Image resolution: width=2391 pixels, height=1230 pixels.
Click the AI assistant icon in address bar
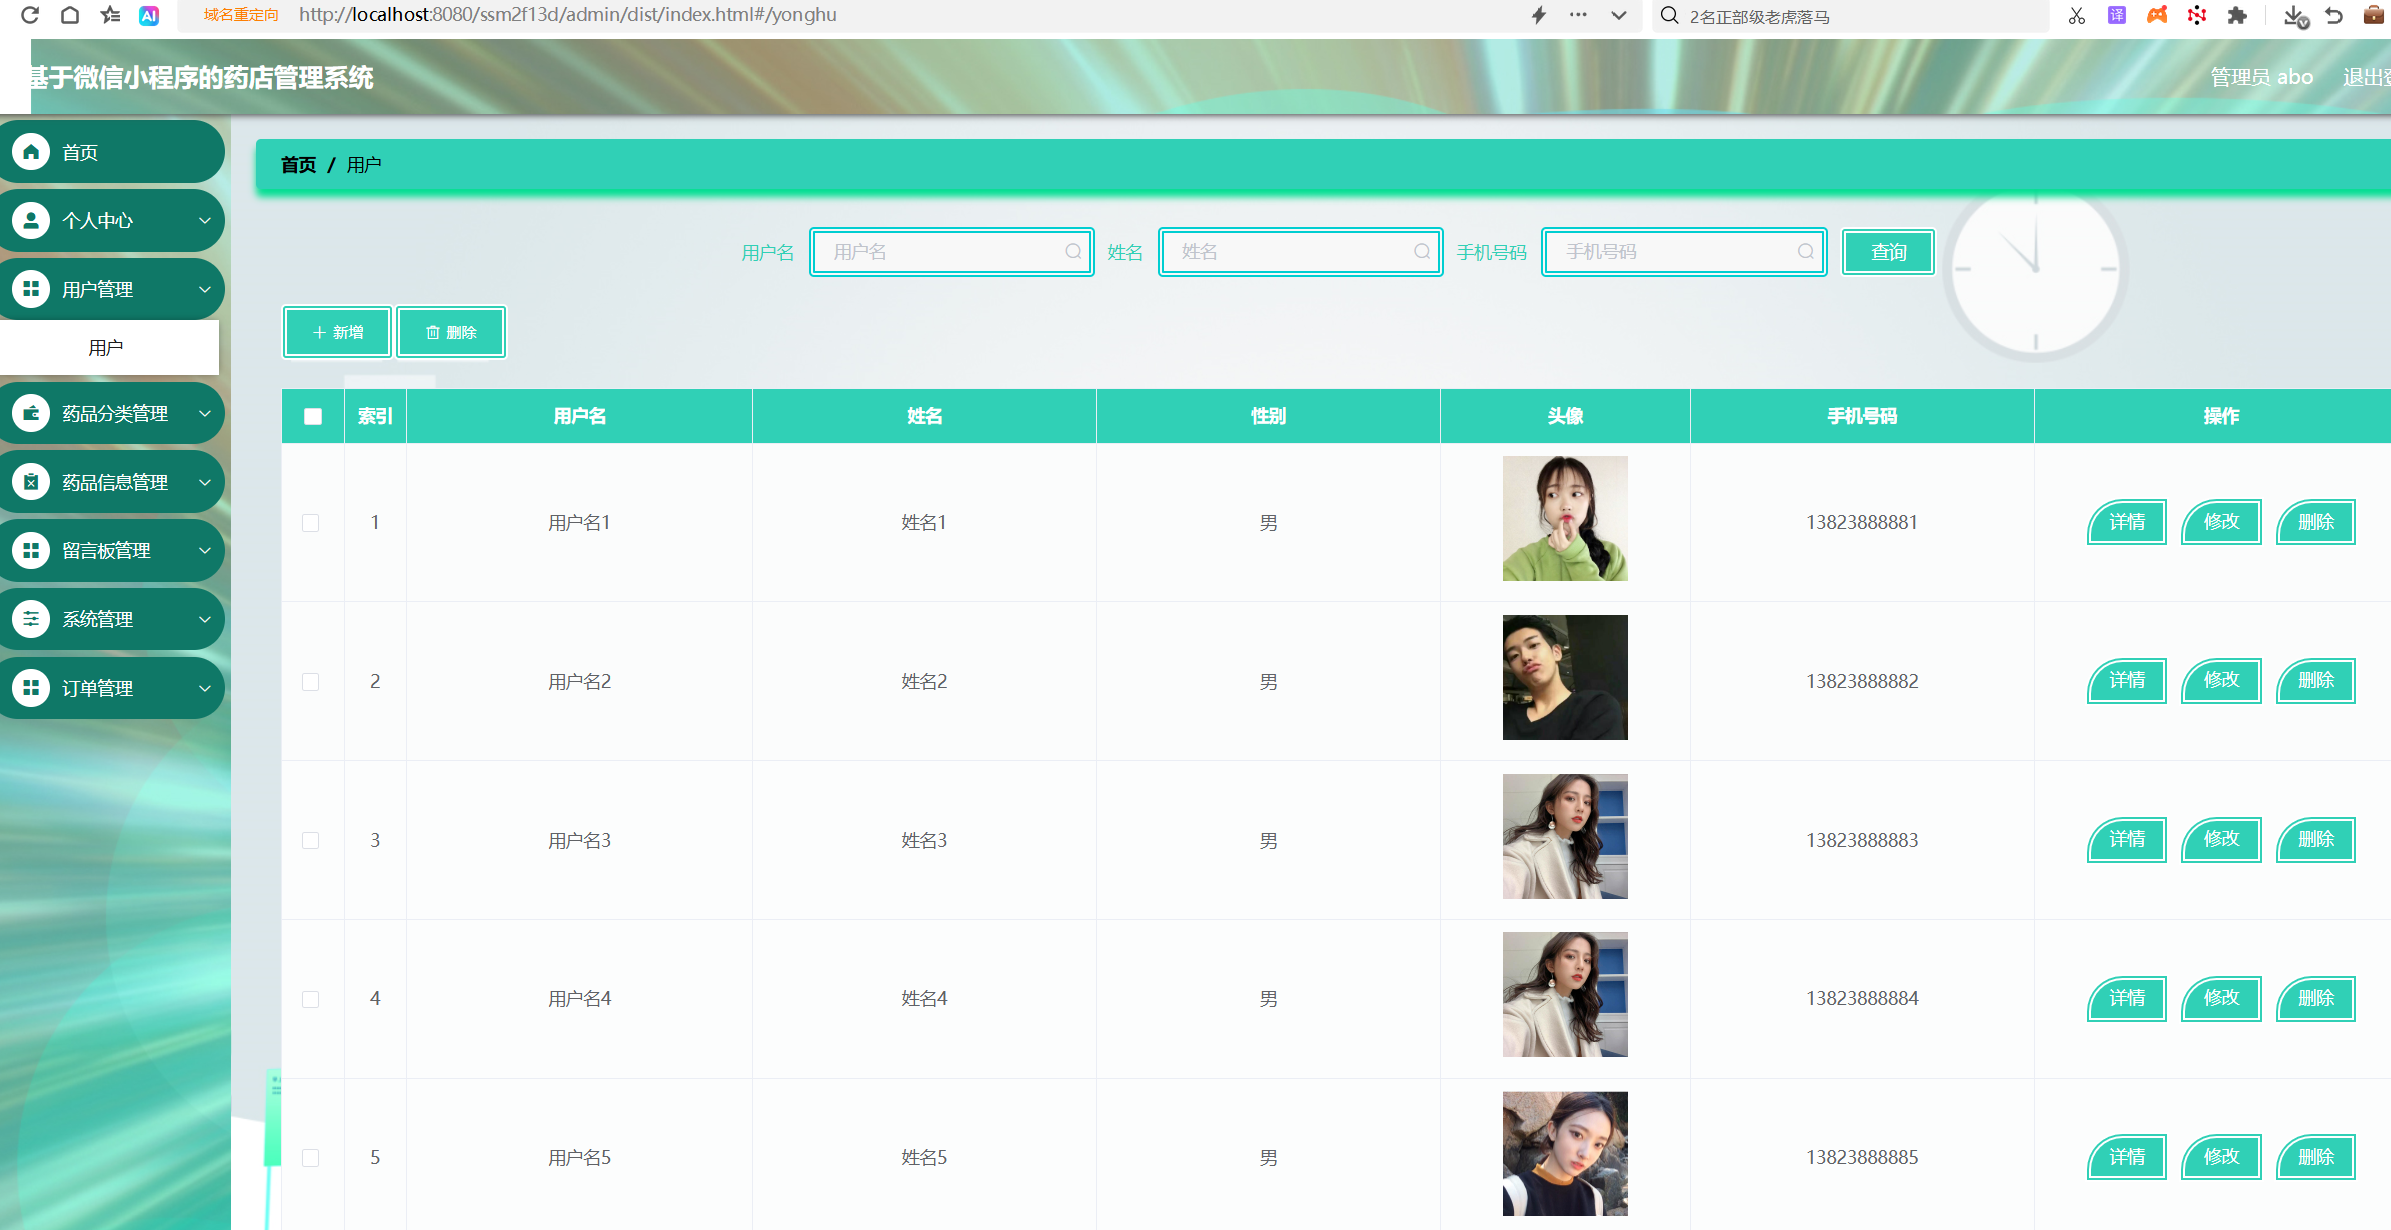click(149, 15)
